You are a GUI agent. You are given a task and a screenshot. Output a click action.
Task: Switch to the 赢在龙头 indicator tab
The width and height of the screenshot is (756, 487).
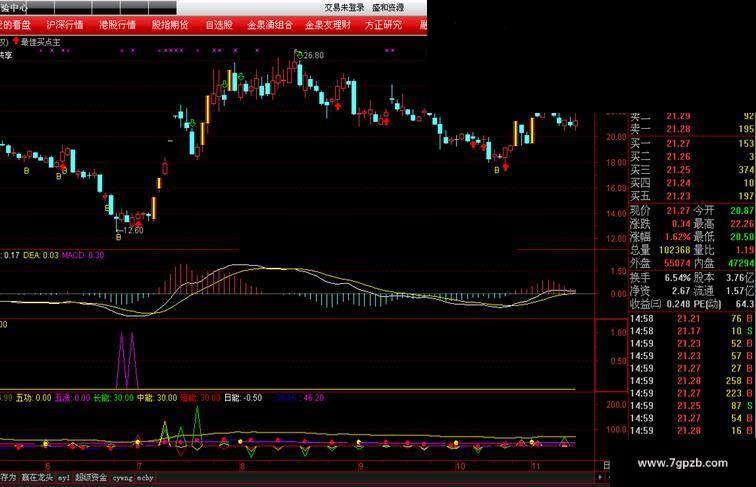37,478
